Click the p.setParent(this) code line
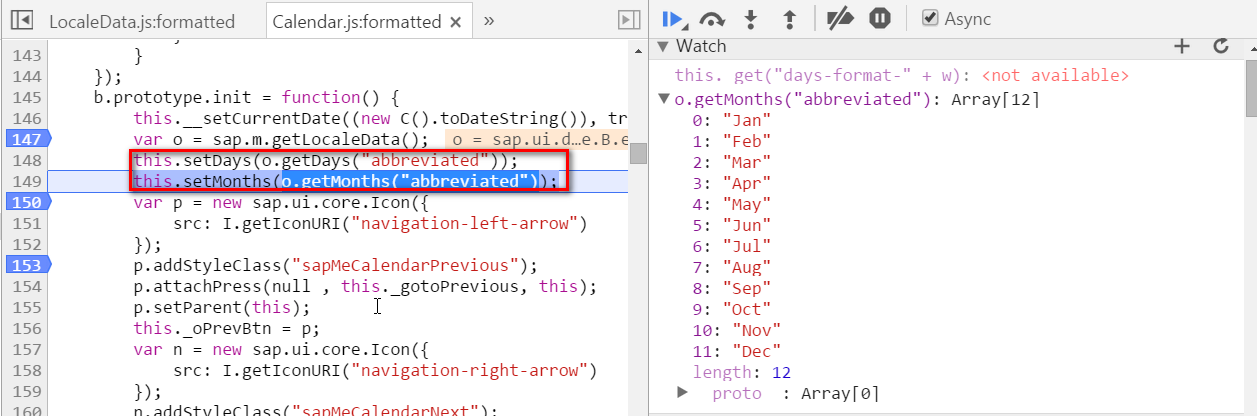The width and height of the screenshot is (1257, 416). click(222, 307)
